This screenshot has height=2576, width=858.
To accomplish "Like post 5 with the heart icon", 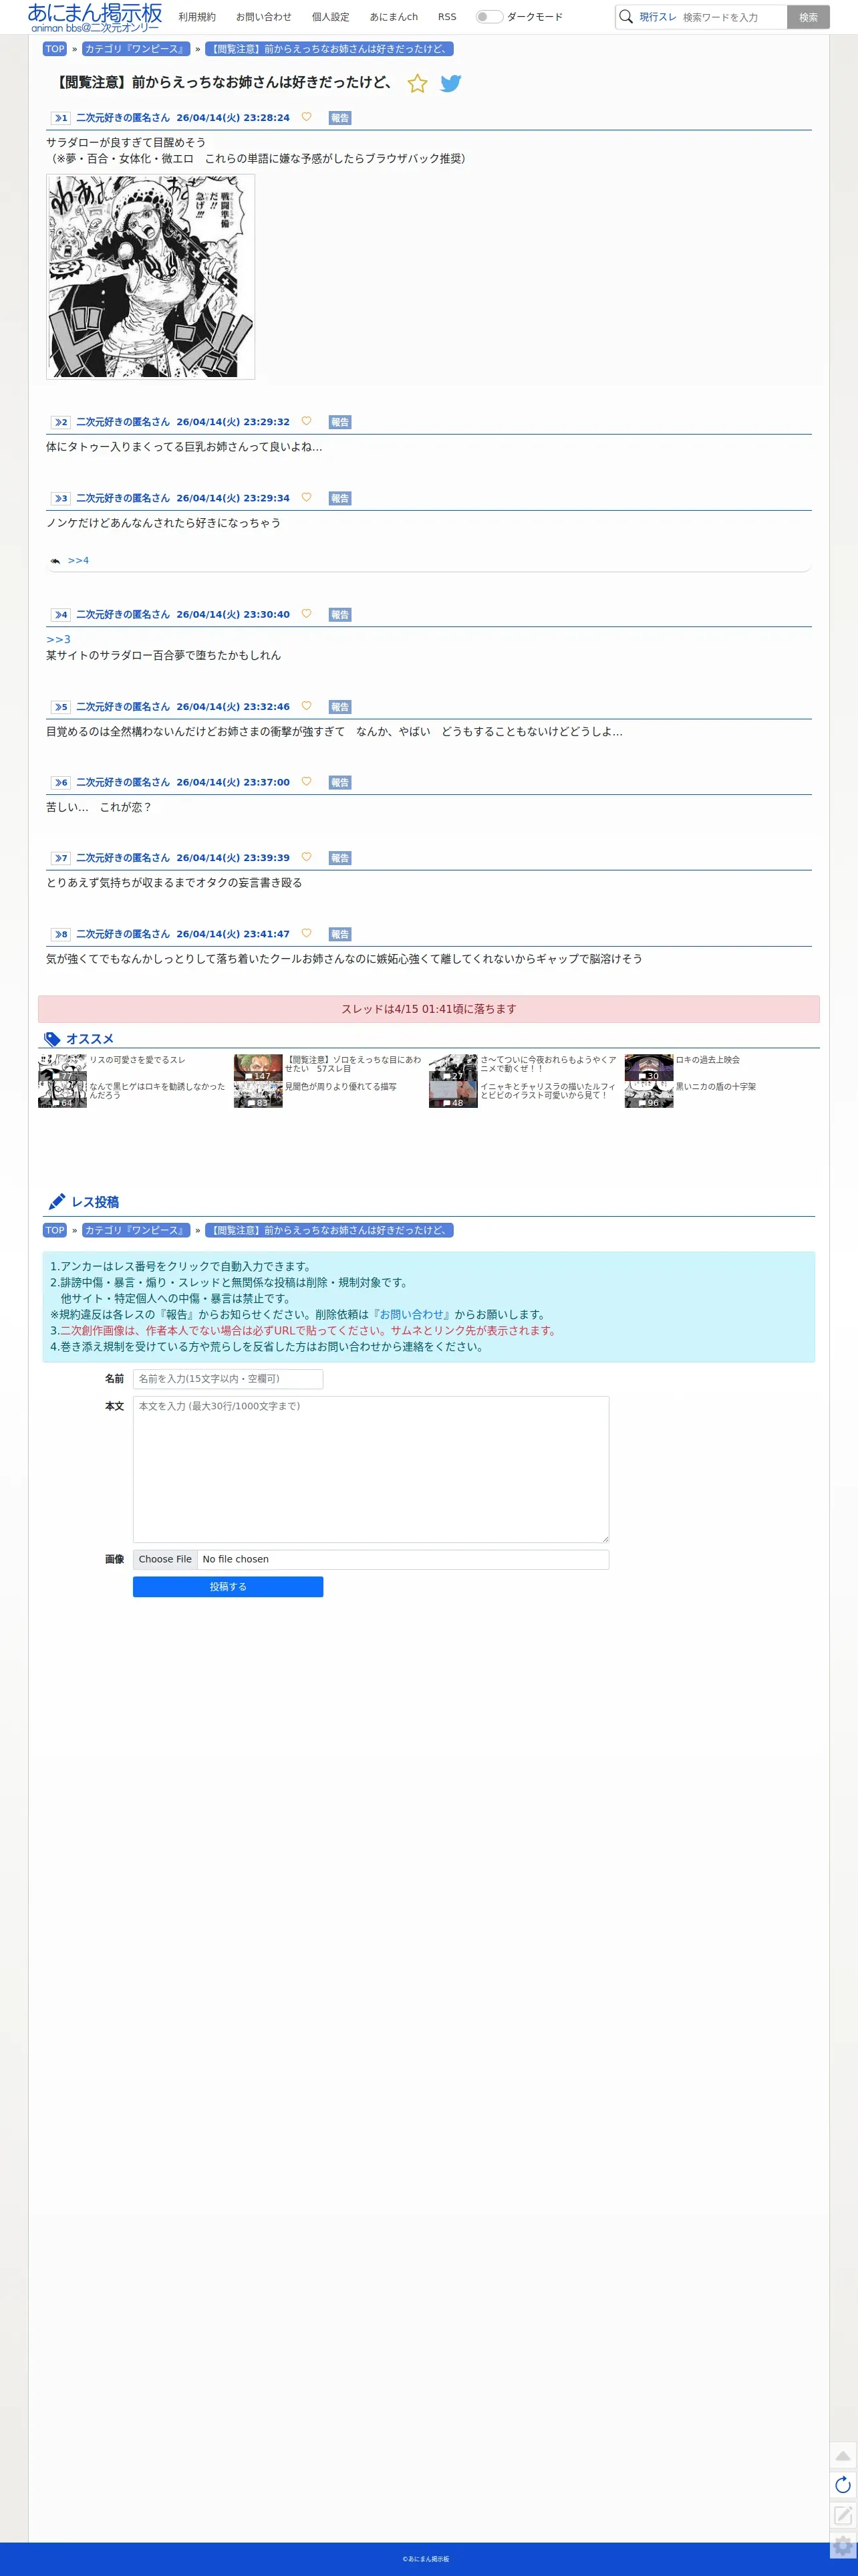I will [306, 706].
